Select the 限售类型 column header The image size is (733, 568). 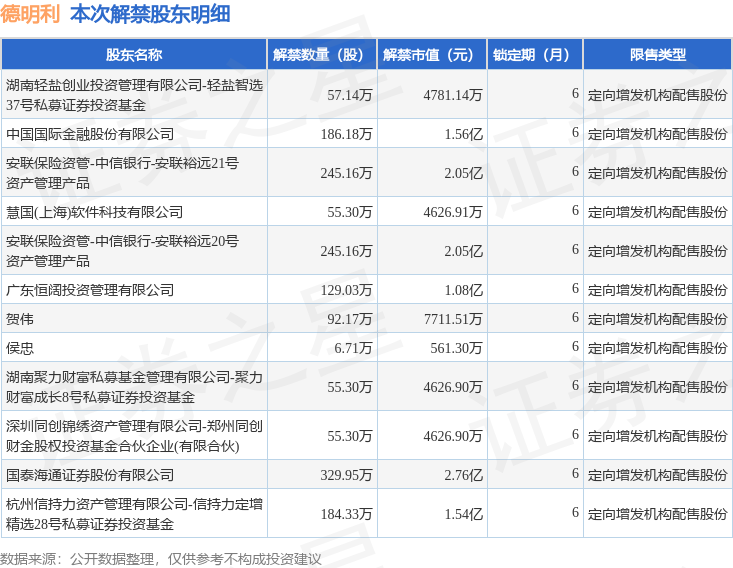657,55
